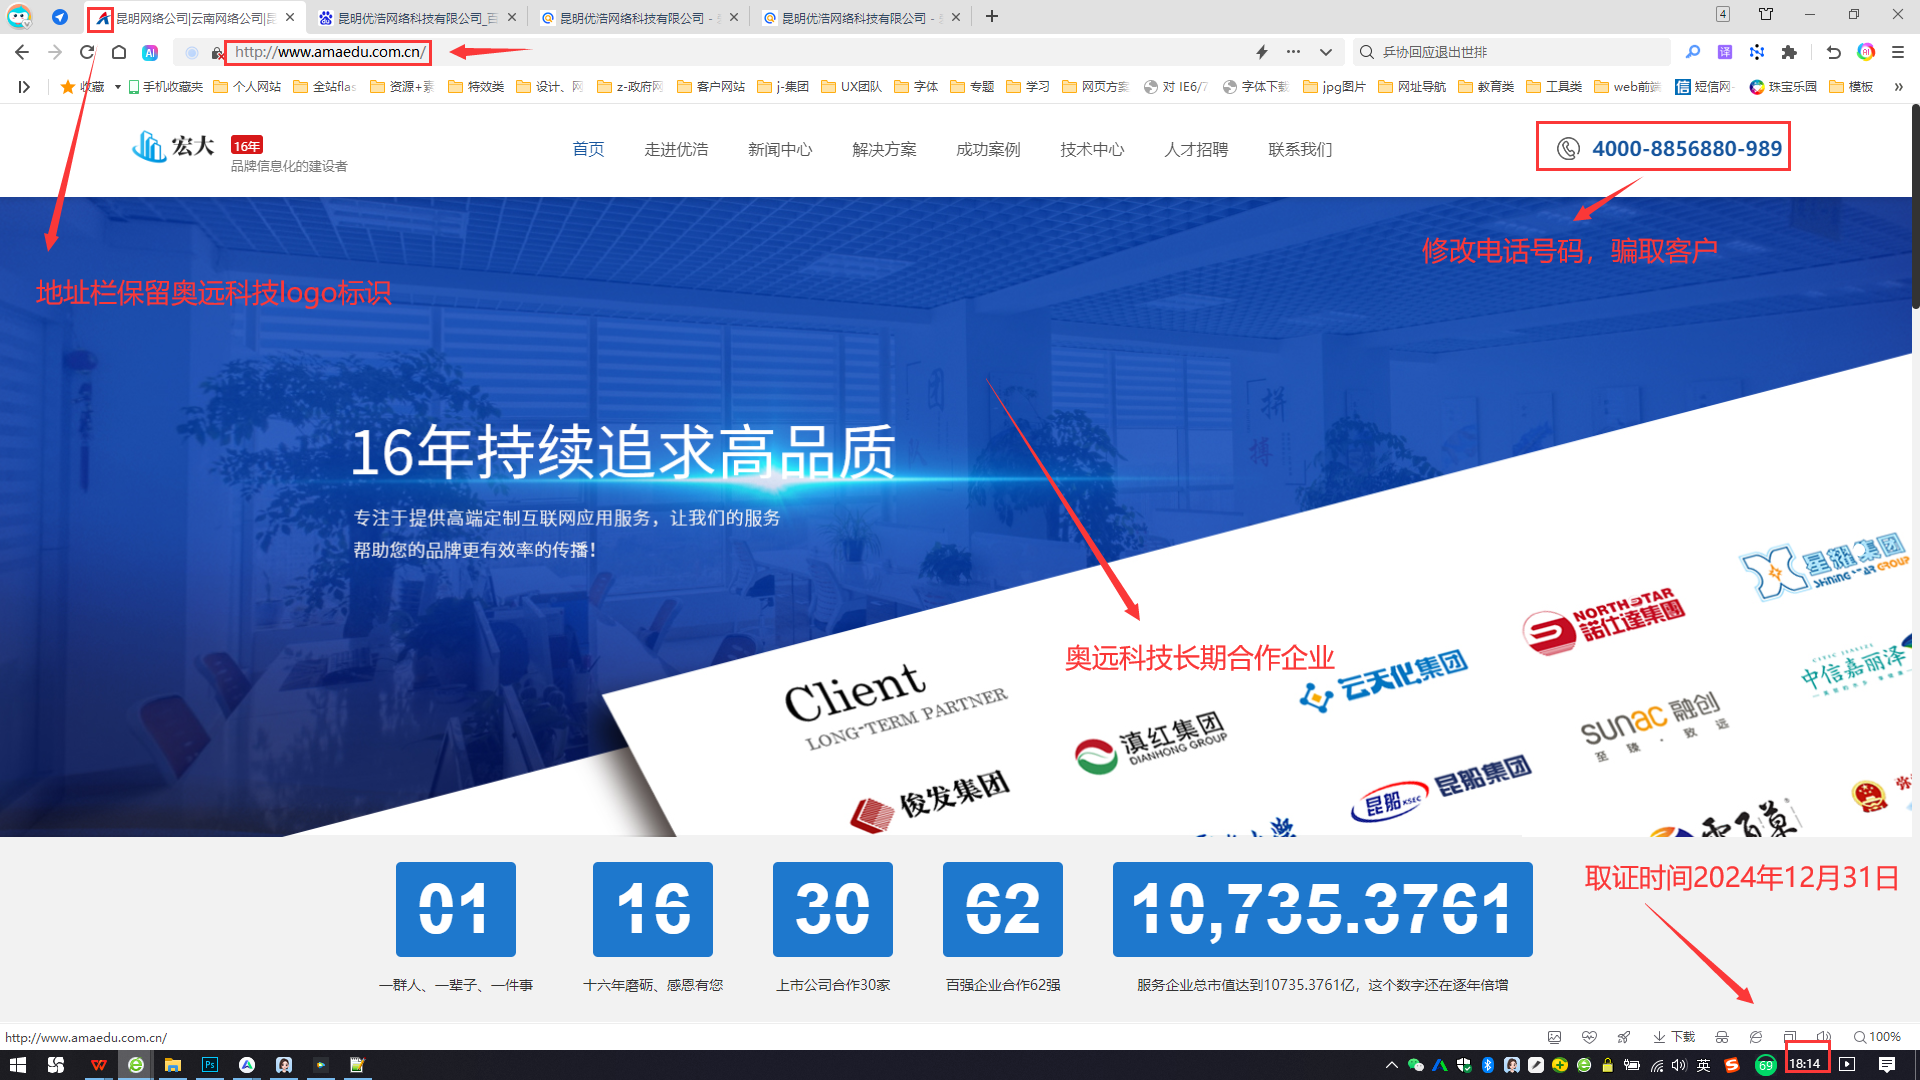This screenshot has height=1080, width=1920.
Task: Open the browser hamburger main menu
Action: click(1897, 52)
